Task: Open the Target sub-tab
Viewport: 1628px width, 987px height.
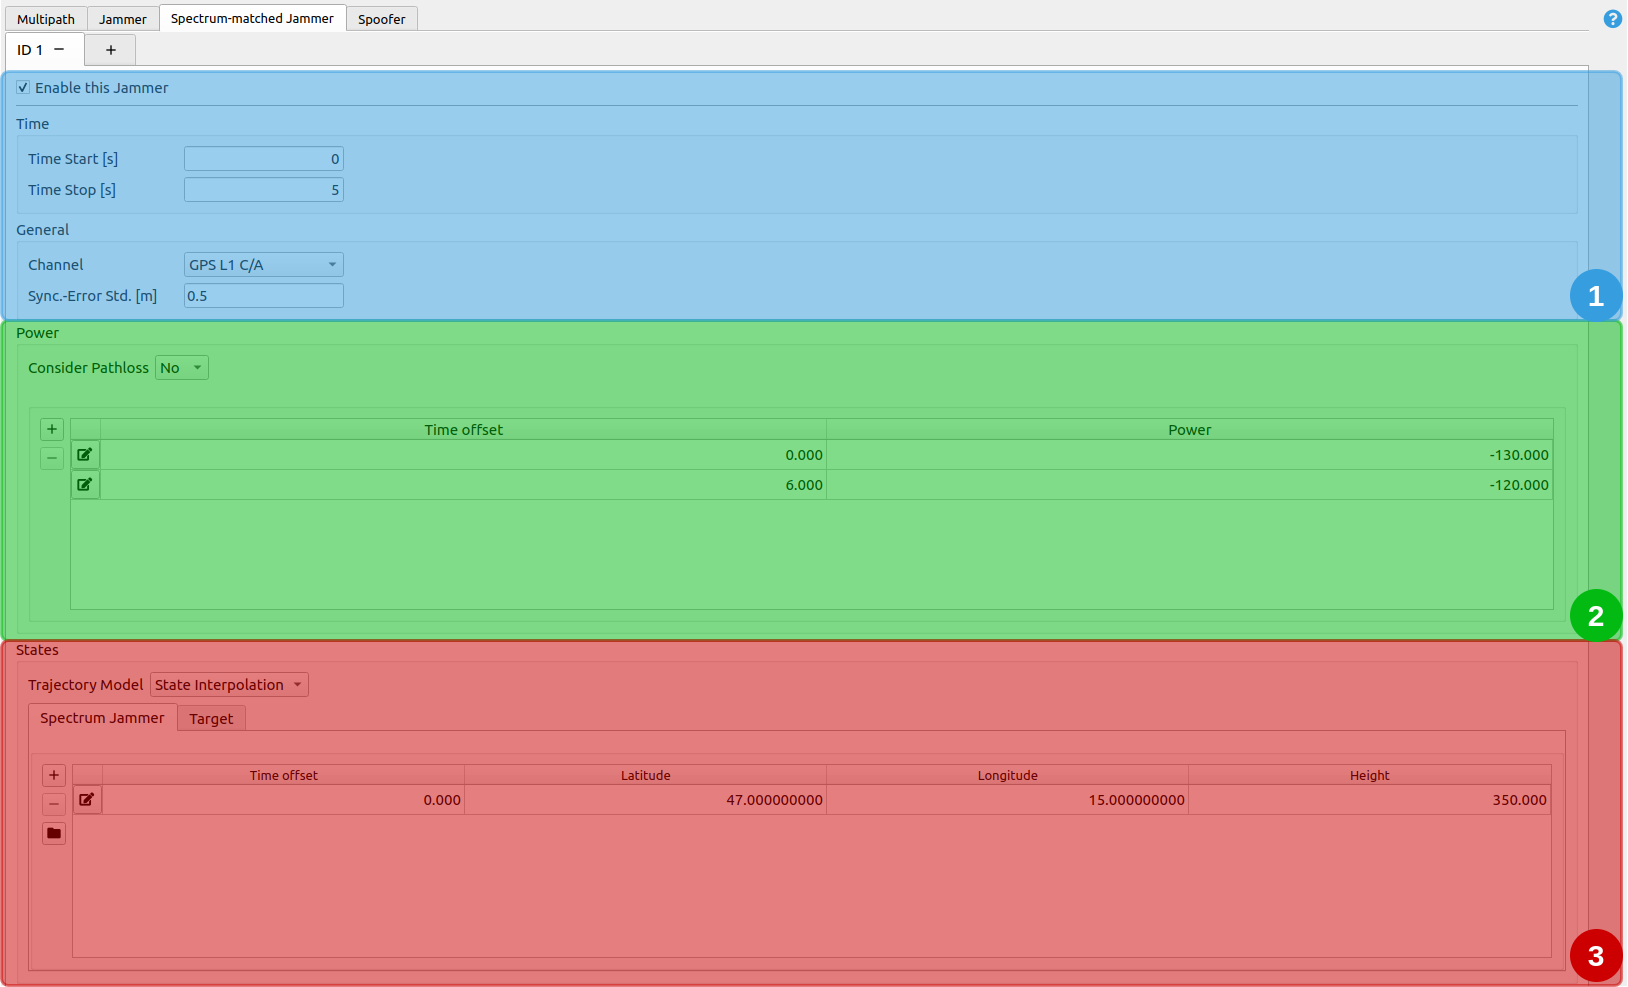Action: [211, 719]
